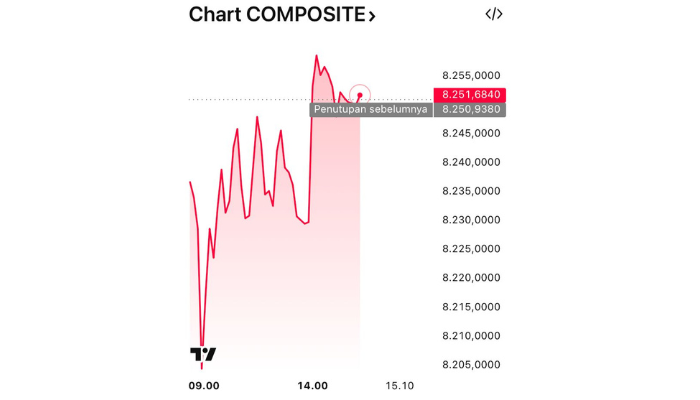Click the TradingView logo
The height and width of the screenshot is (400, 700).
203,354
